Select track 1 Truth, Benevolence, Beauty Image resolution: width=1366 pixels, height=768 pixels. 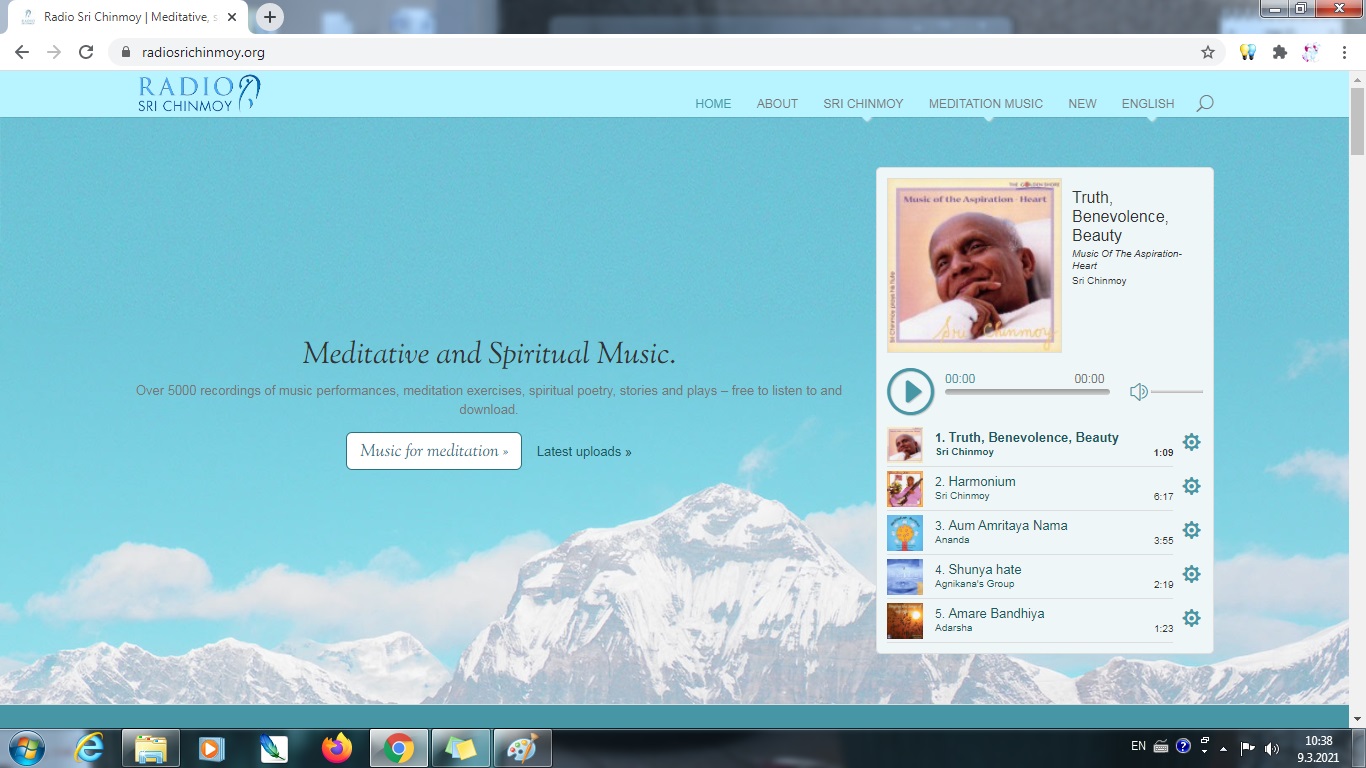(x=1027, y=437)
